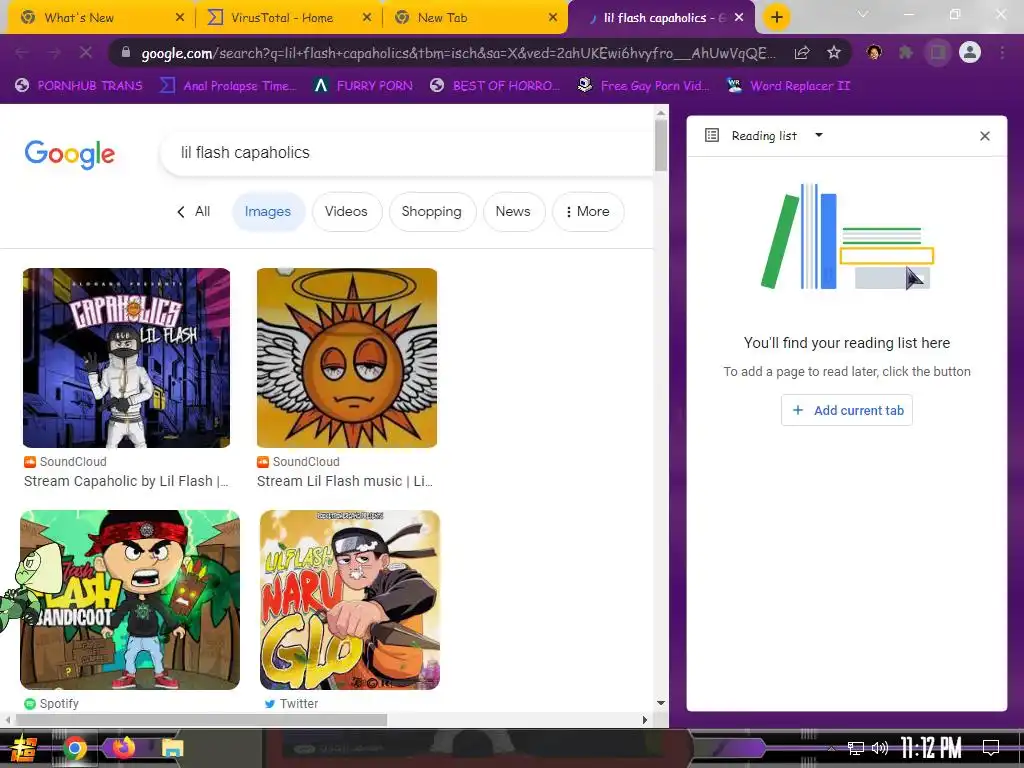
Task: Close the New Tab tab
Action: pos(553,18)
